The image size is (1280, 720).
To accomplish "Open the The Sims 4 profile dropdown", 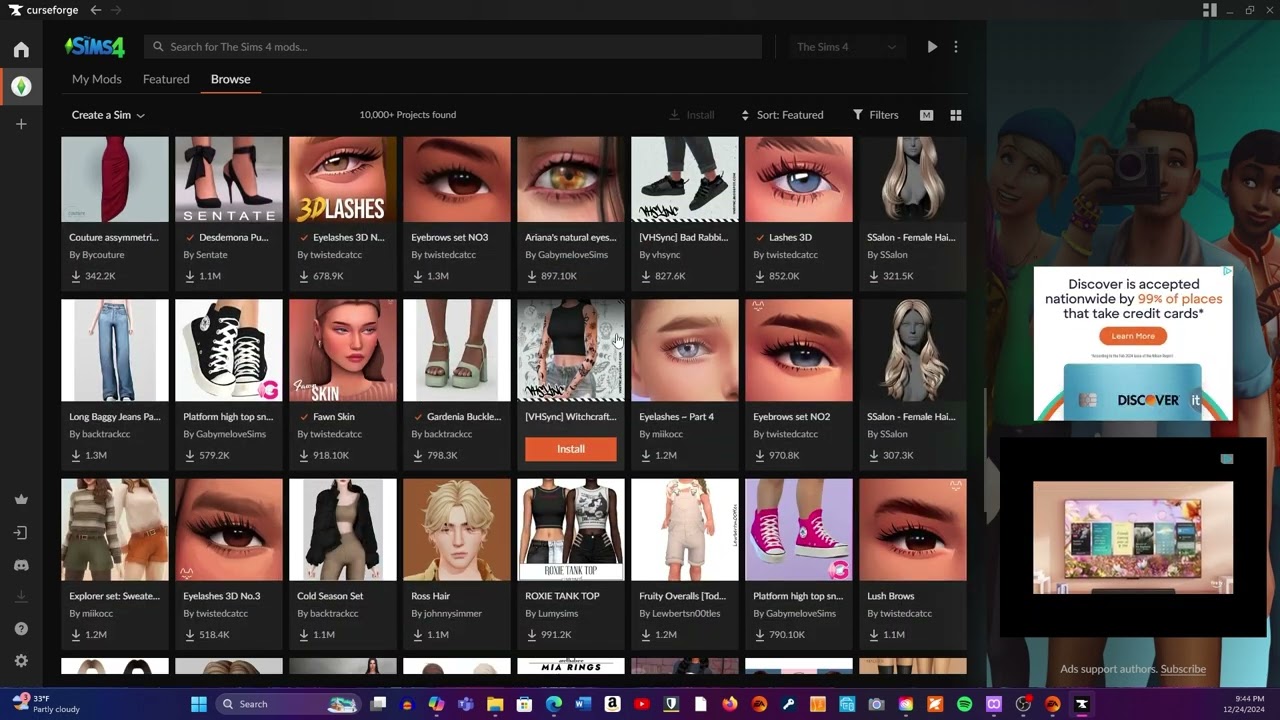I will (846, 47).
